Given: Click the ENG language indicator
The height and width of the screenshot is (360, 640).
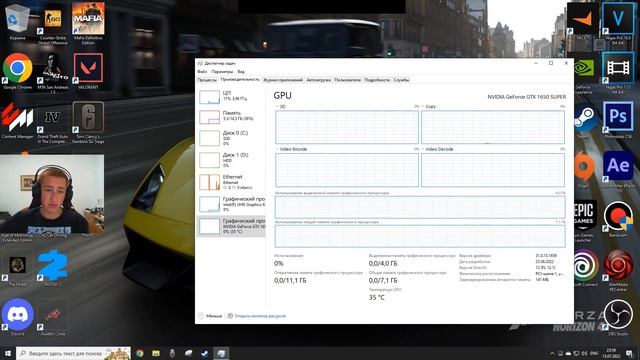Looking at the screenshot, I should coord(594,353).
